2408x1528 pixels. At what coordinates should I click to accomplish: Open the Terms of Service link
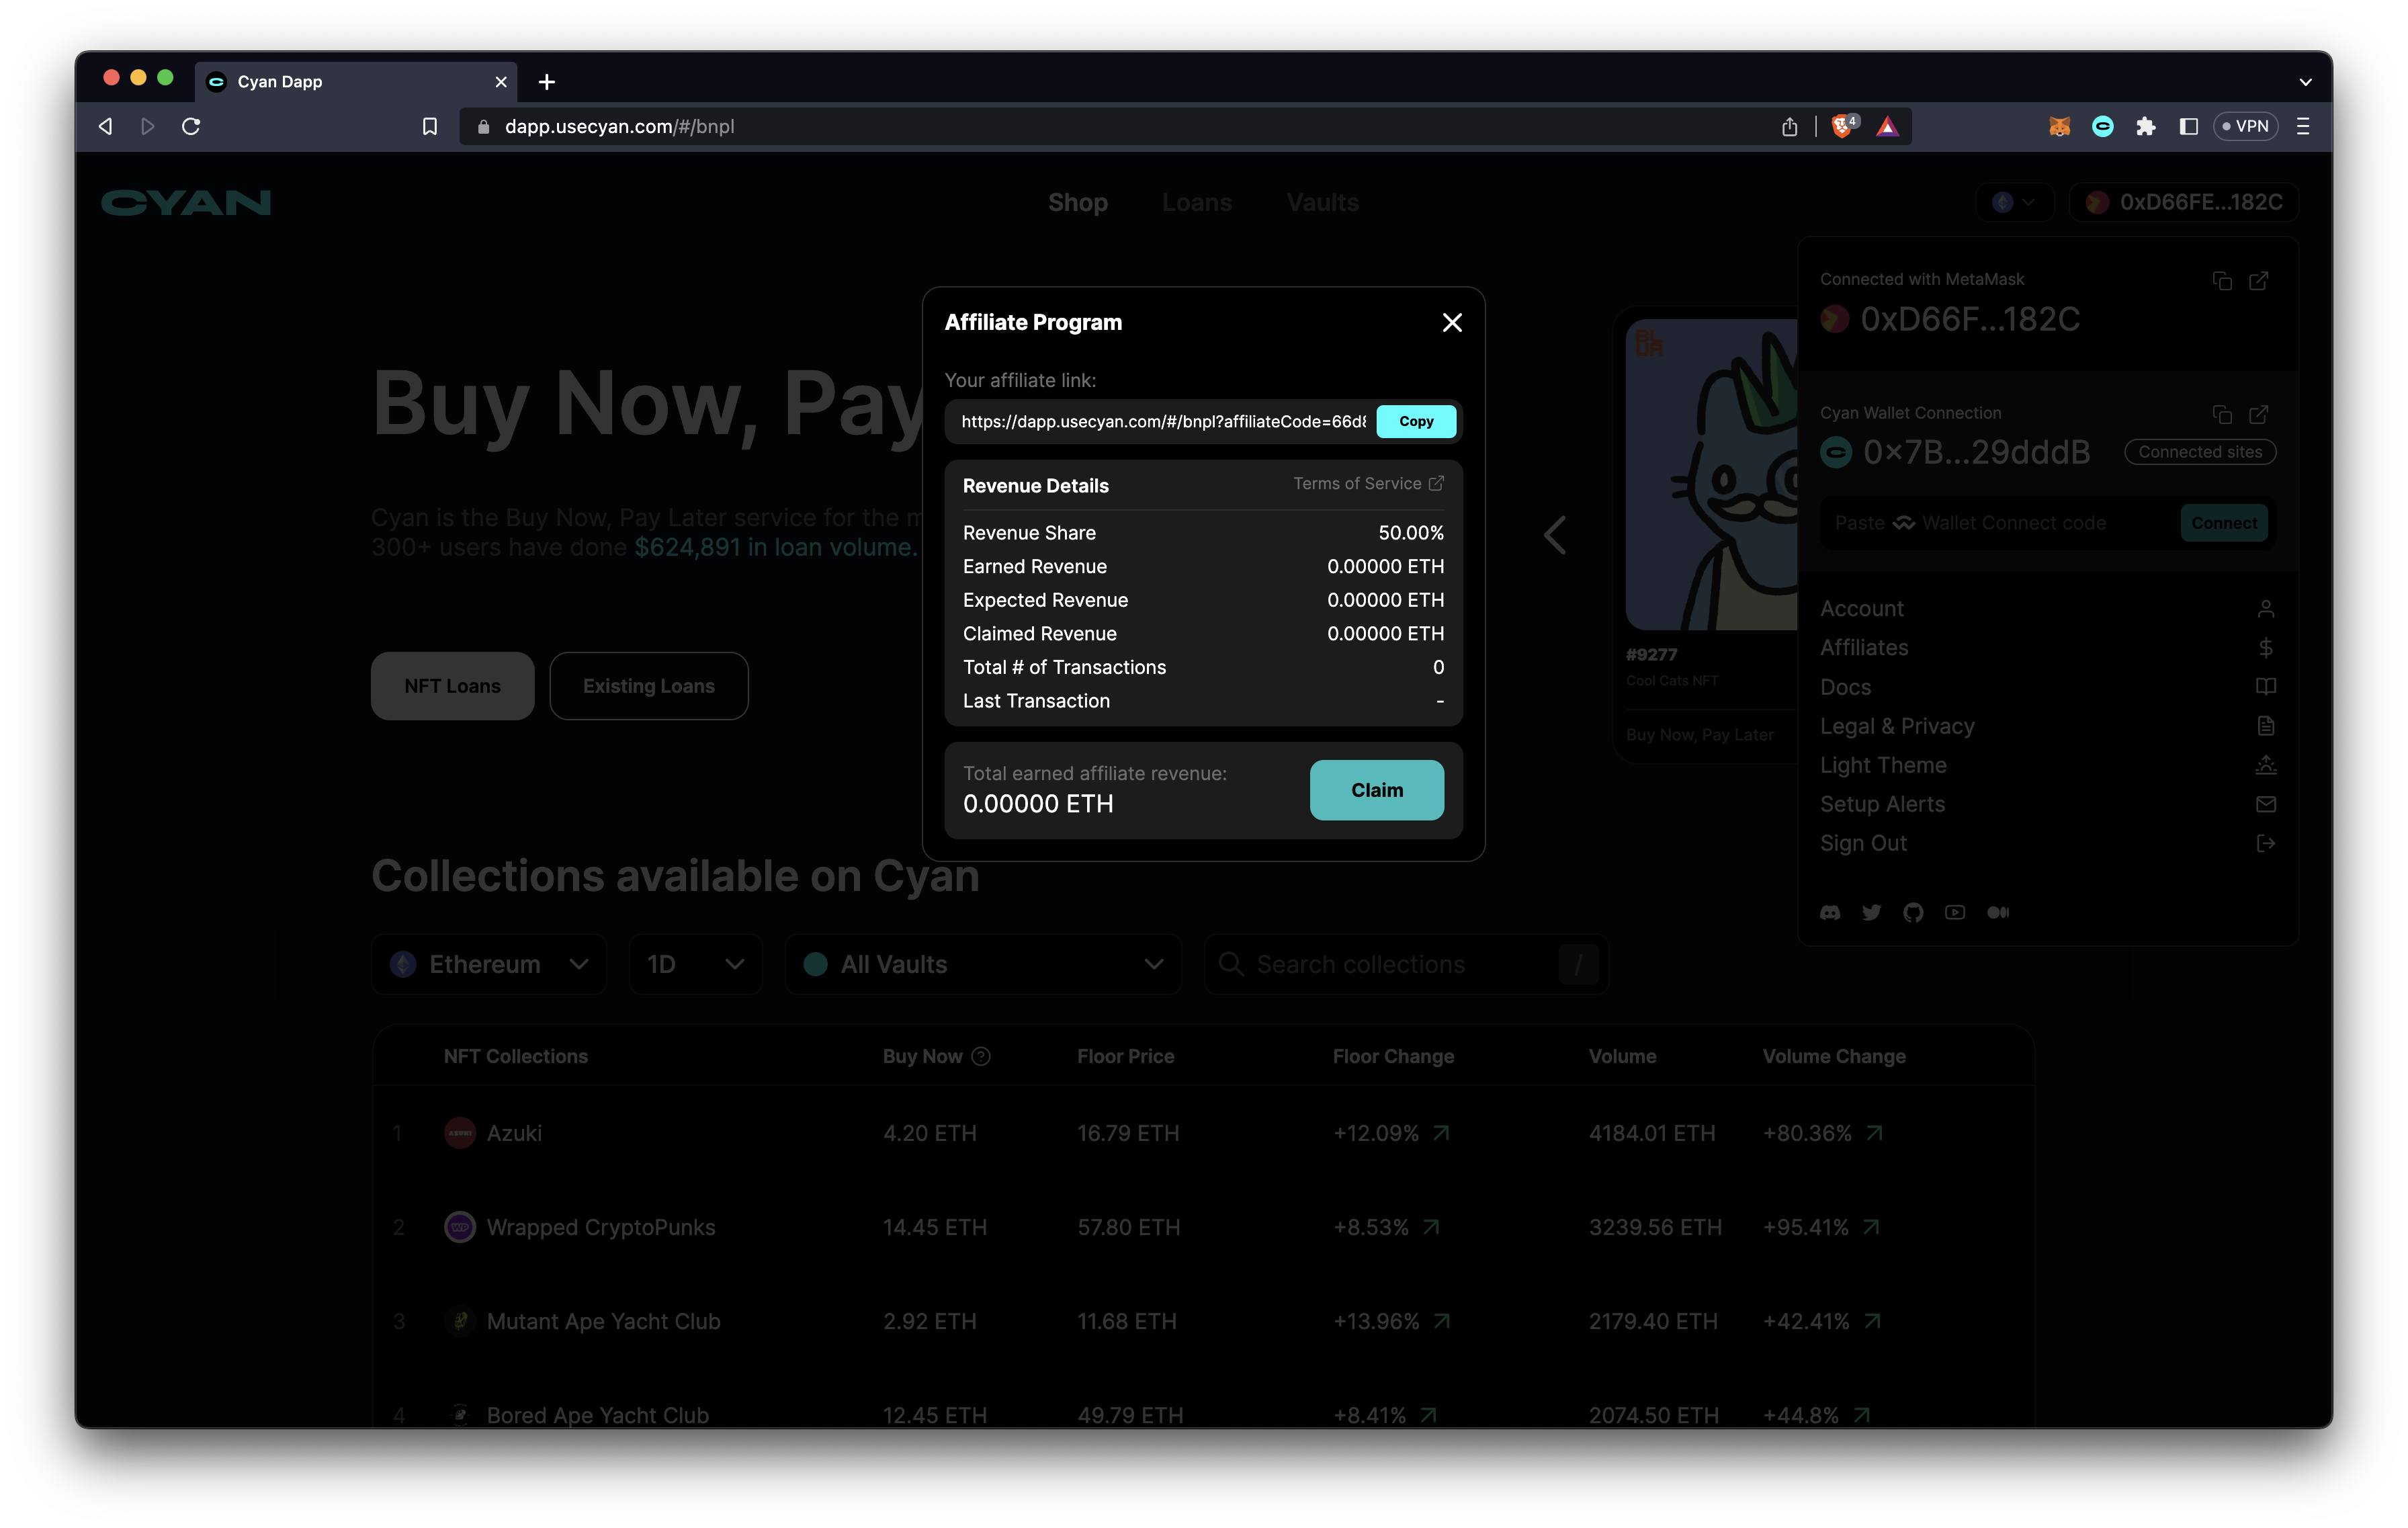[x=1367, y=484]
